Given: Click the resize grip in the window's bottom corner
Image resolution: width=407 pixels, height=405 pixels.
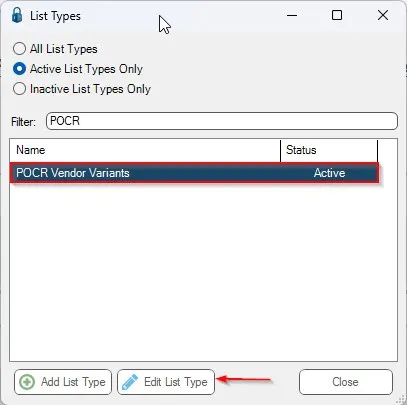Looking at the screenshot, I should (400, 399).
